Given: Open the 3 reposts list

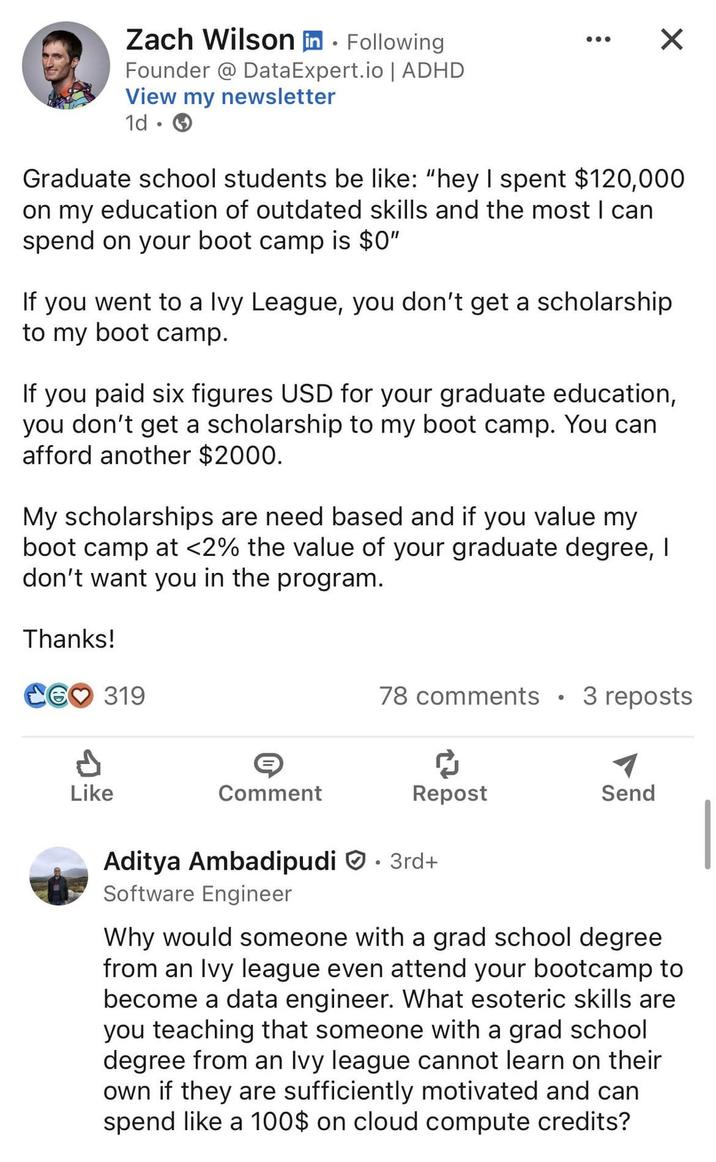Looking at the screenshot, I should pos(638,695).
